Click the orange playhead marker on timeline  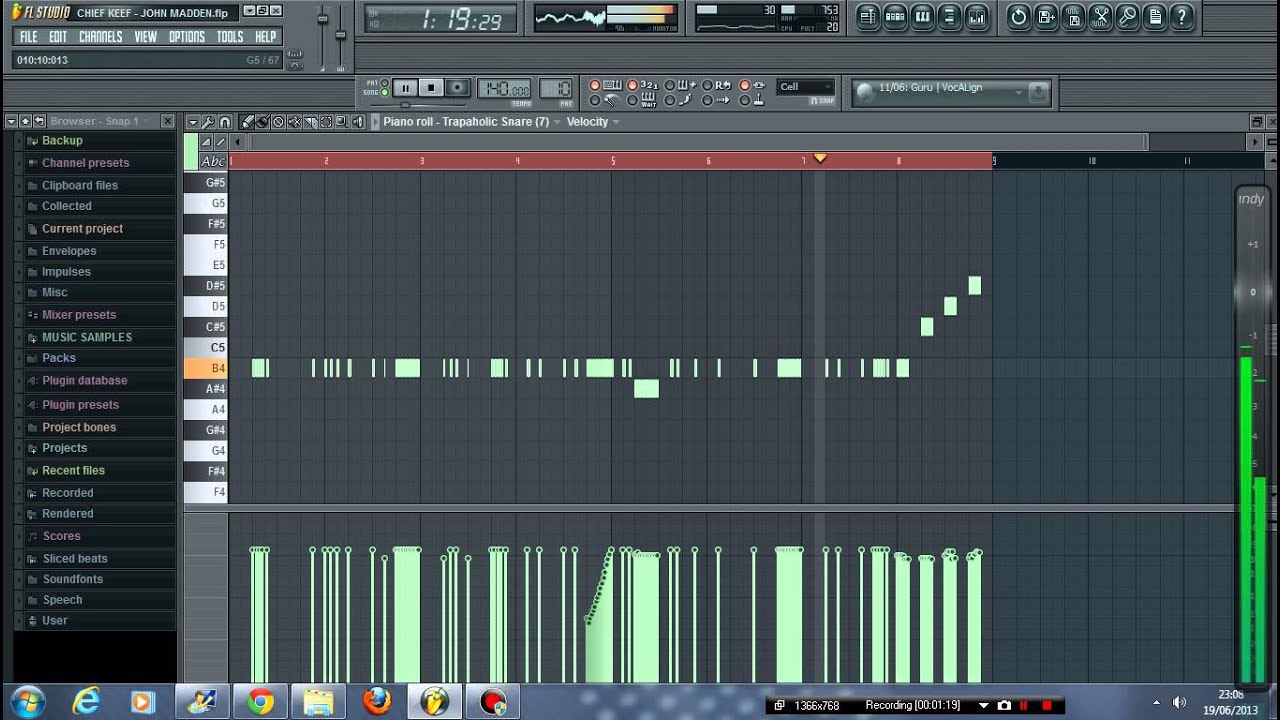coord(820,158)
